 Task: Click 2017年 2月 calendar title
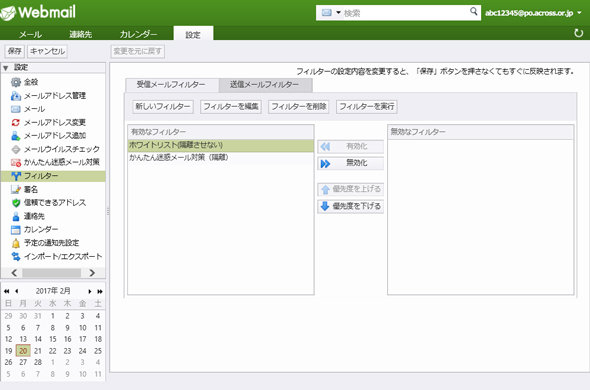[53, 291]
